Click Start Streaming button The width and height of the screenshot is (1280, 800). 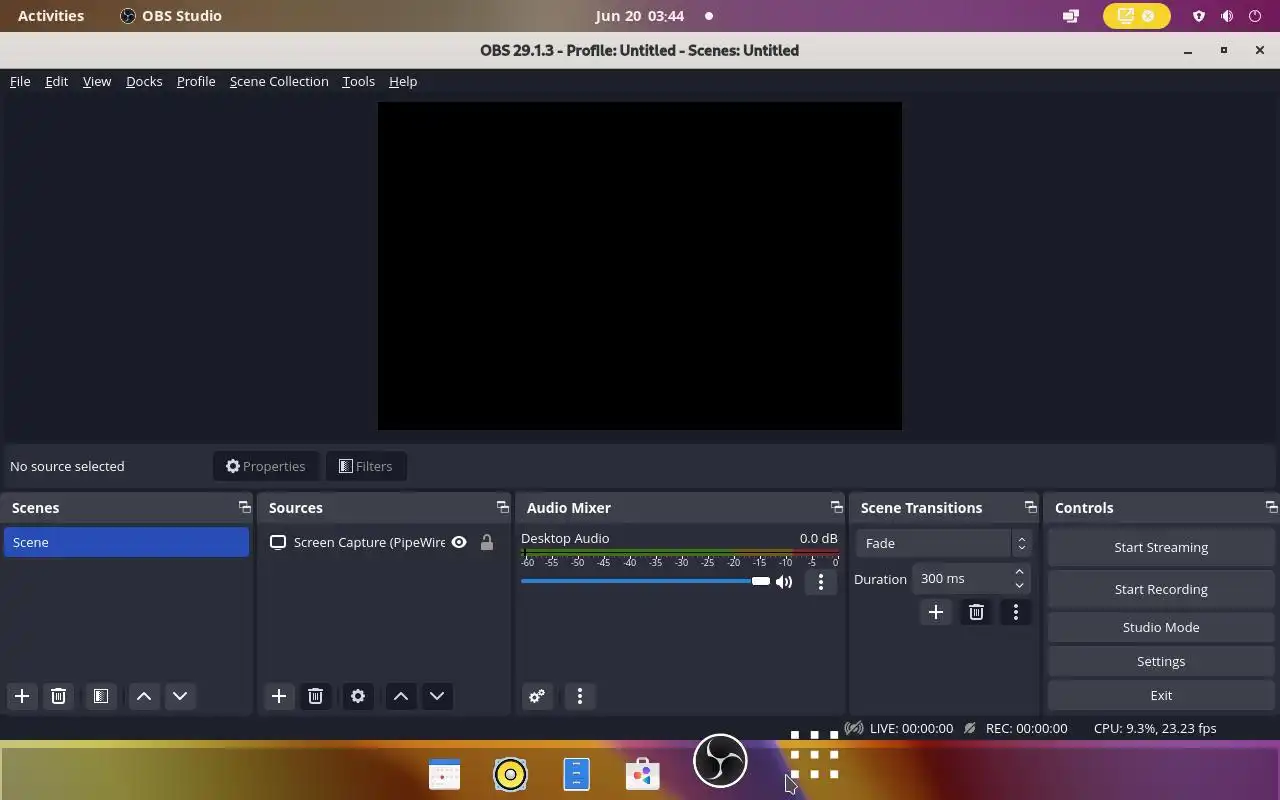(x=1161, y=547)
